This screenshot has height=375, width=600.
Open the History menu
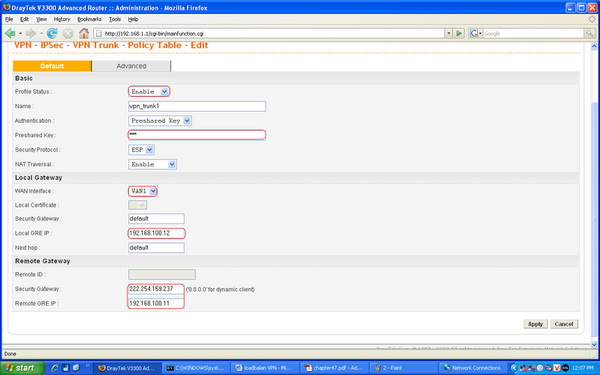click(x=62, y=19)
